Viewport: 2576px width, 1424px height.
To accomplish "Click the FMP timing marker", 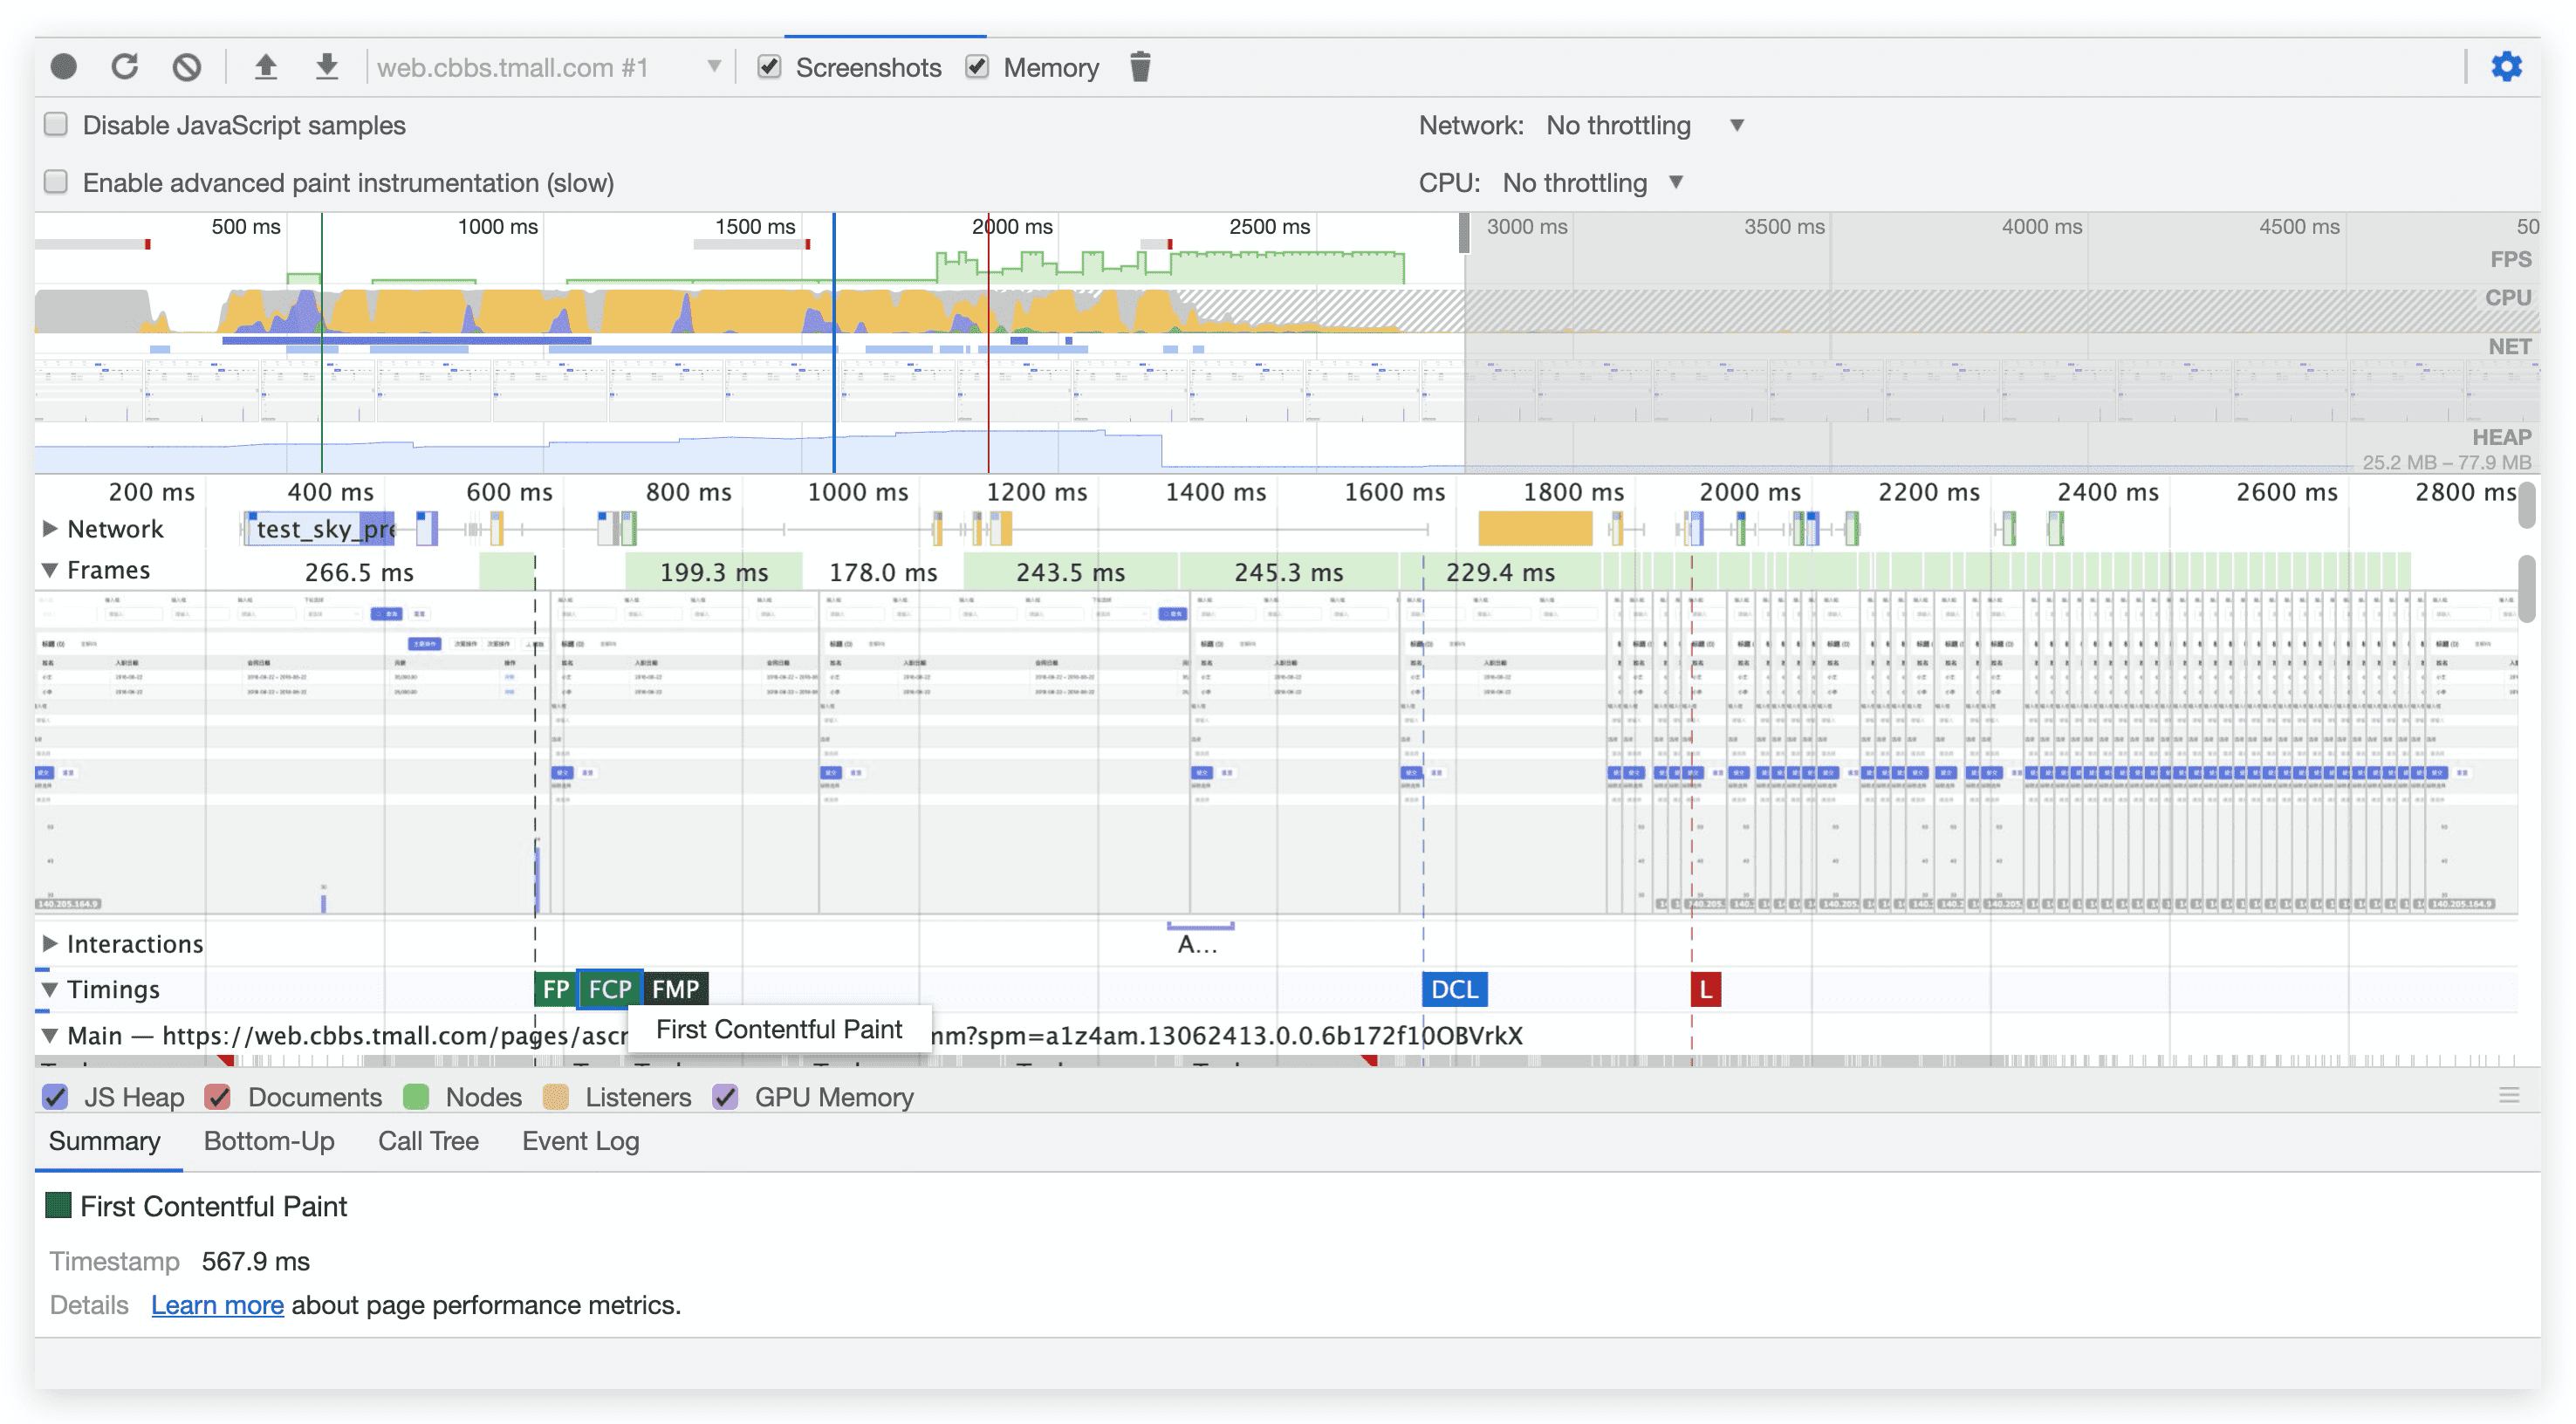I will coord(676,989).
